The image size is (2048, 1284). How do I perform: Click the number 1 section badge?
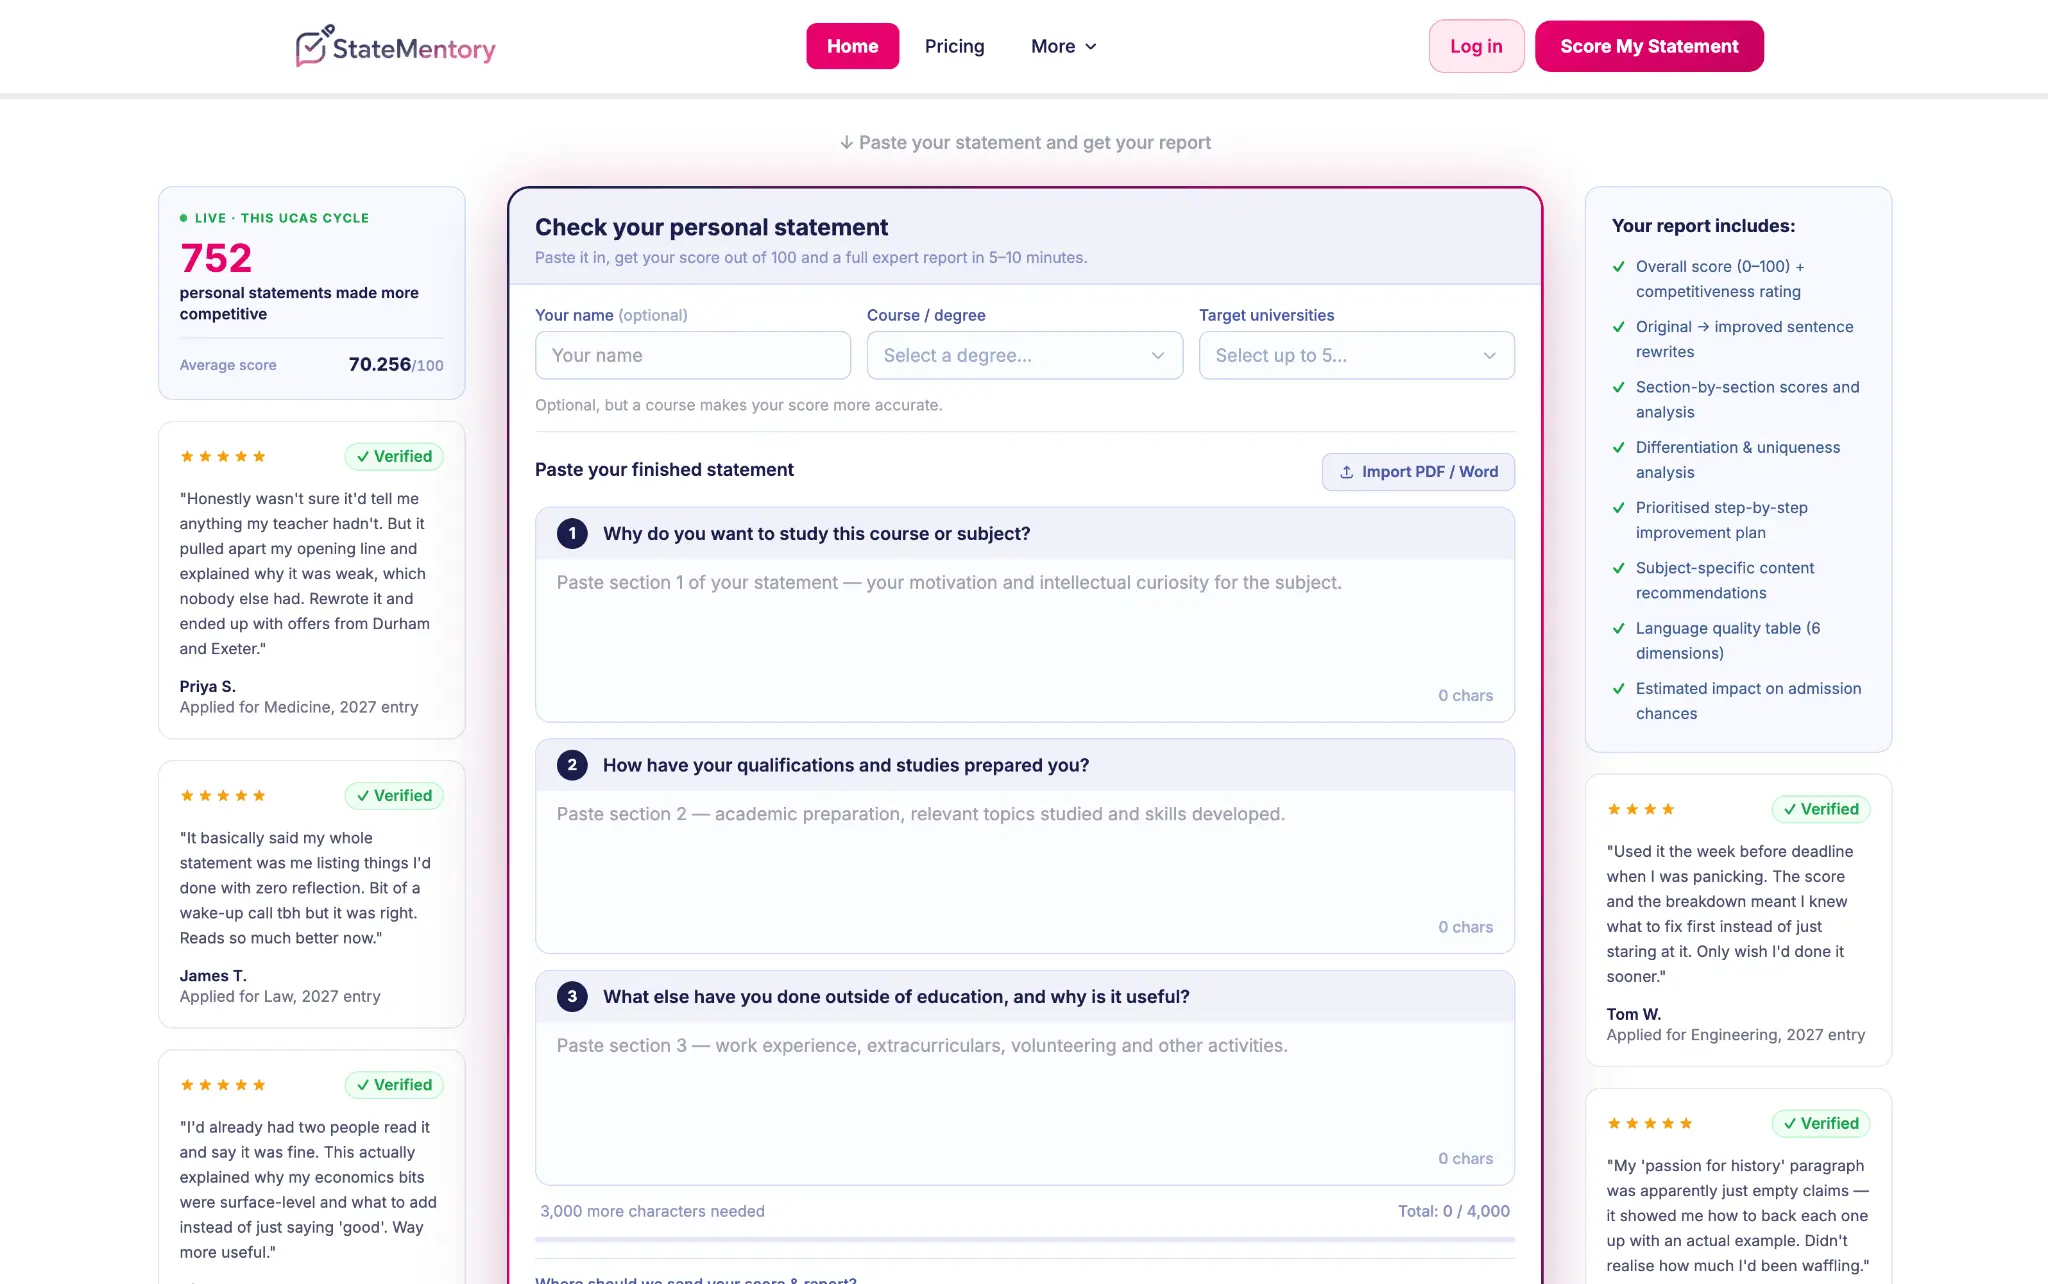point(572,534)
